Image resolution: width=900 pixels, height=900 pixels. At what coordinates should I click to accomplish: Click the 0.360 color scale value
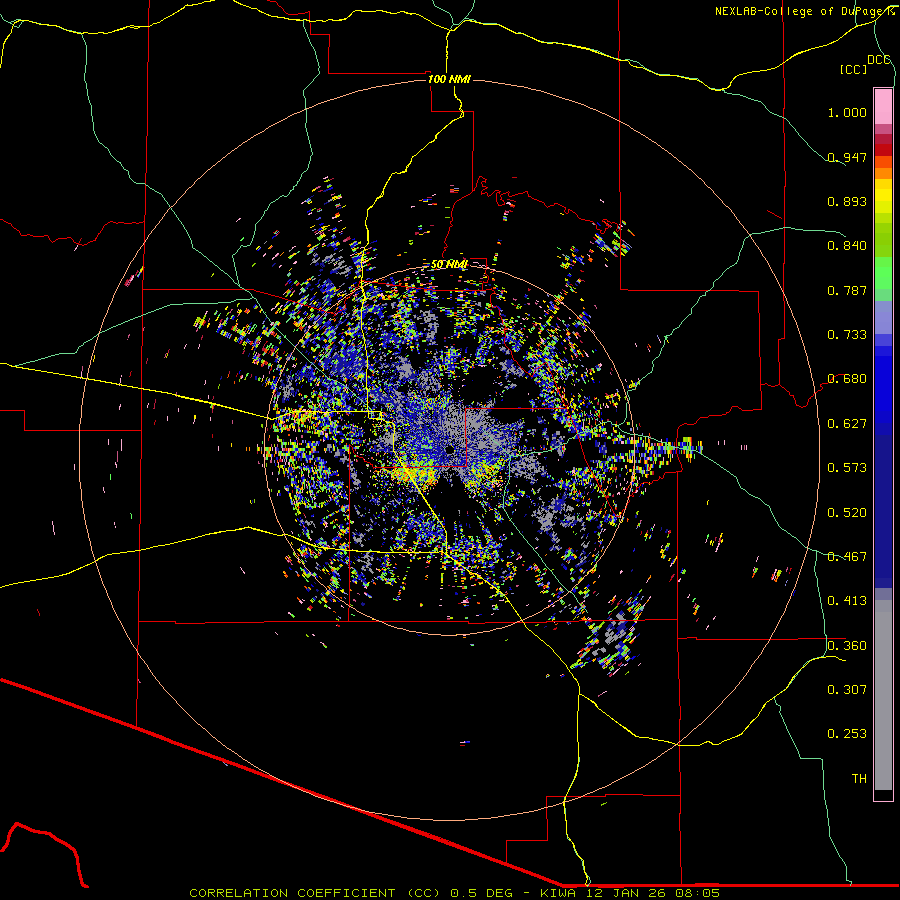(847, 646)
